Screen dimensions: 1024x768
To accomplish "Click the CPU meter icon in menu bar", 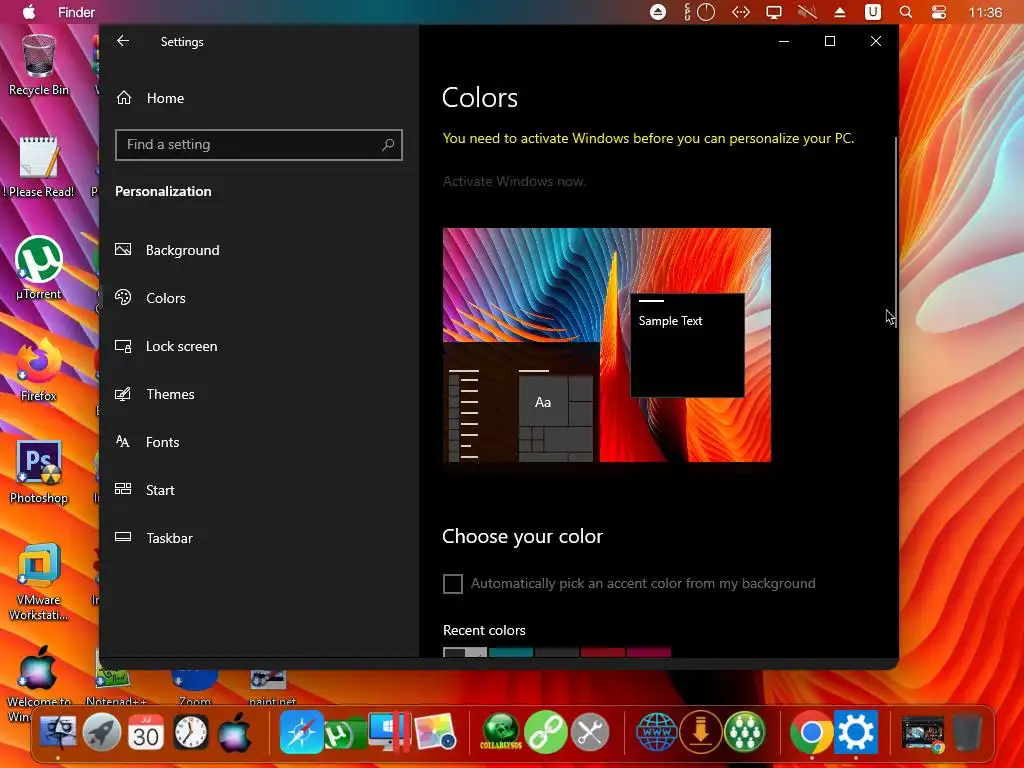I will 699,12.
